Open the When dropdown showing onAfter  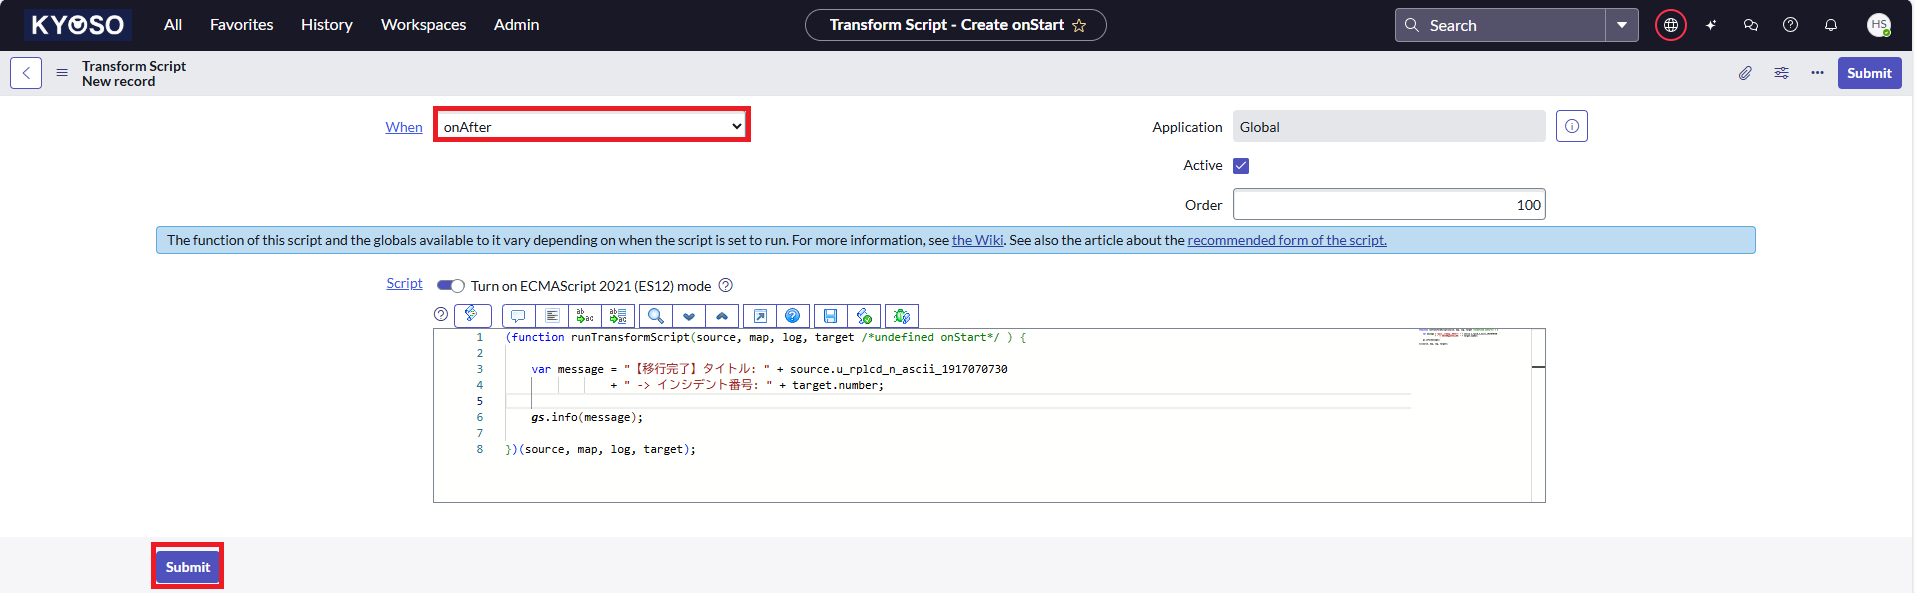click(592, 126)
